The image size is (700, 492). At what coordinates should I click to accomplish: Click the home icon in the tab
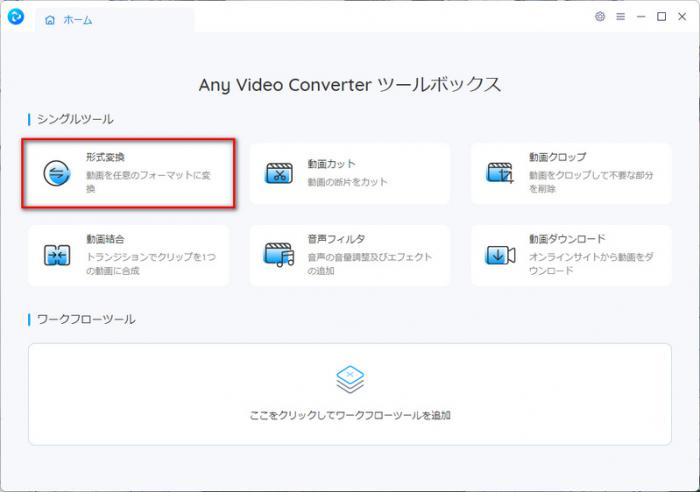coord(50,20)
